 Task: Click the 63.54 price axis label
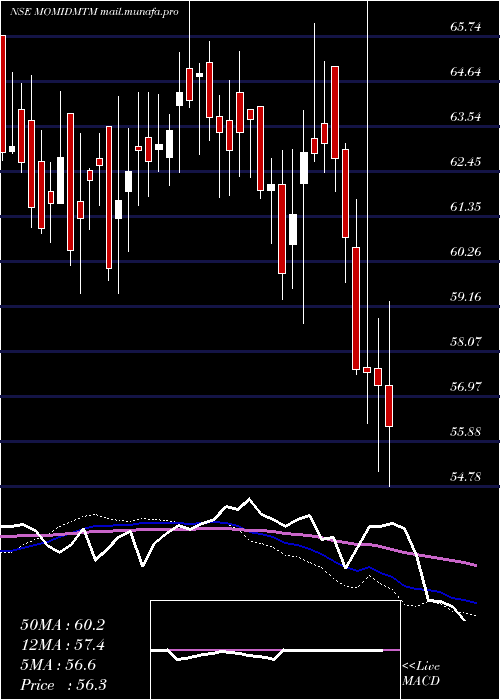click(x=466, y=117)
